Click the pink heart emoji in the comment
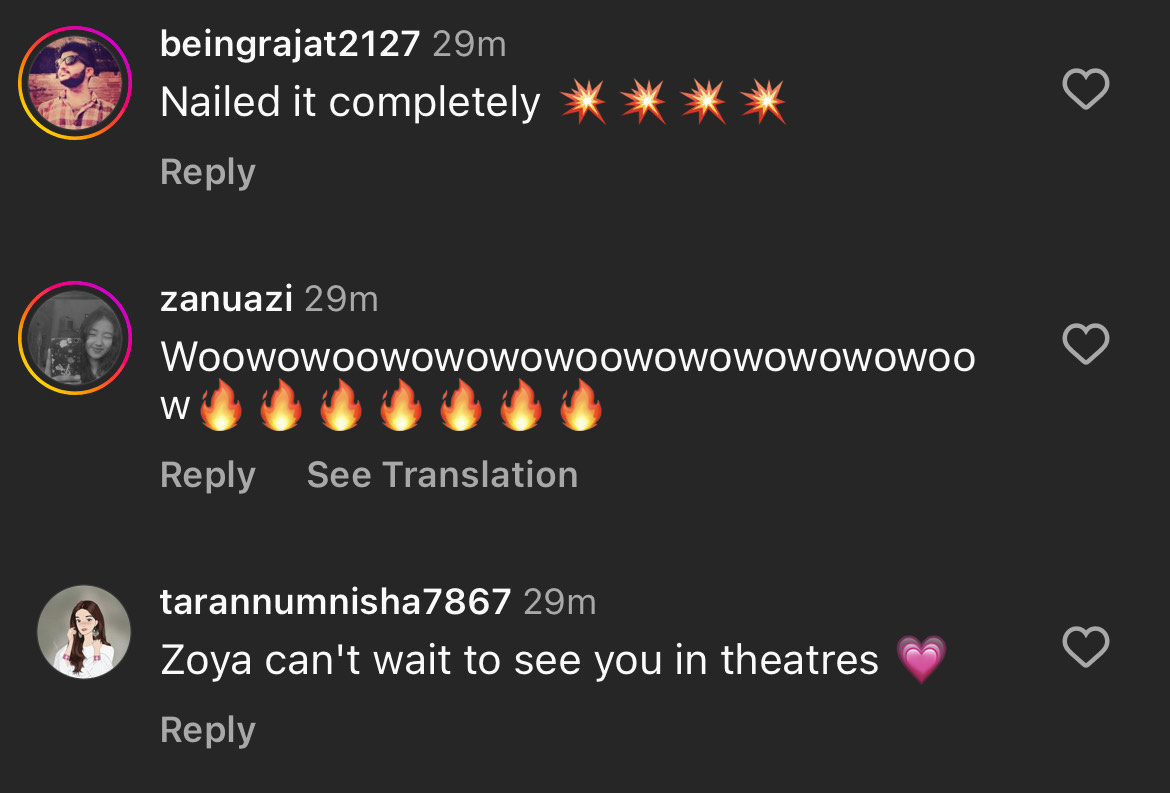1170x793 pixels. pos(921,659)
